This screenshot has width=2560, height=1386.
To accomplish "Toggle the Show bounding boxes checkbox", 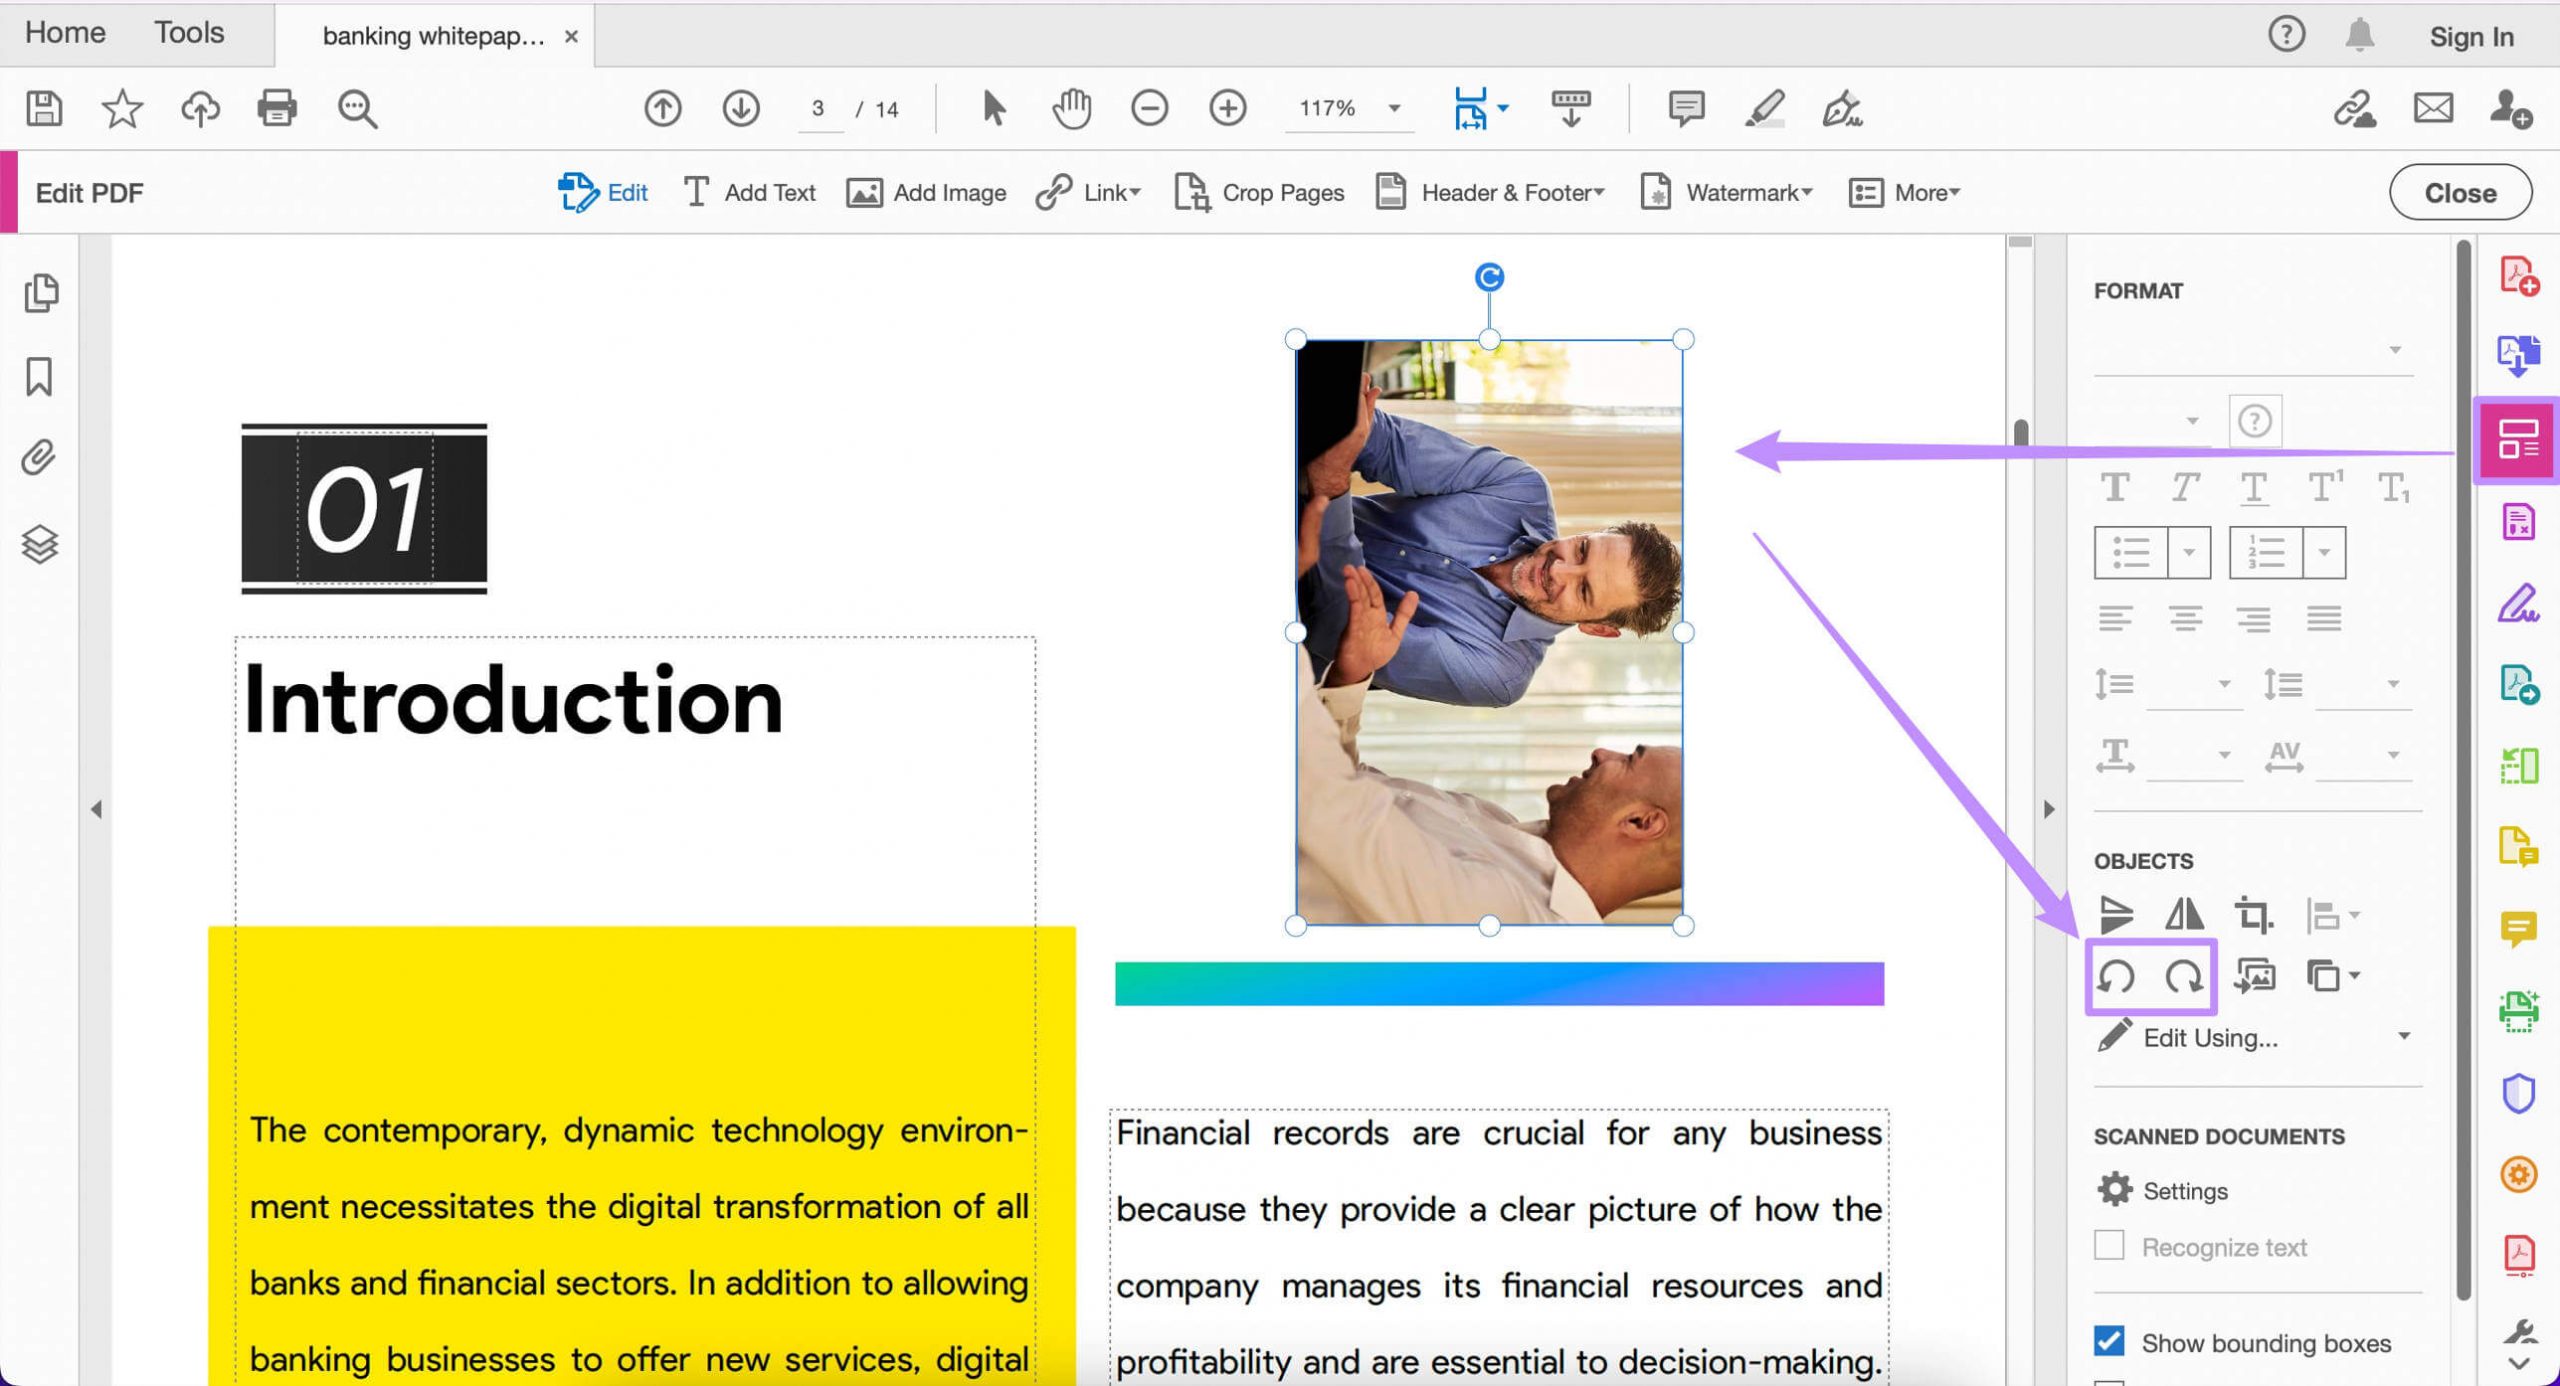I will coord(2110,1343).
